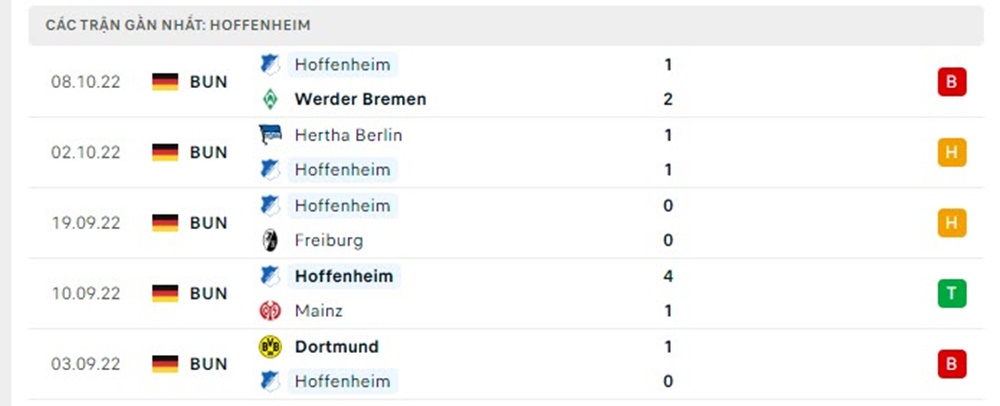This screenshot has height=406, width=1000.
Task: Click Hoffenheim in the 10.09.22 match
Action: 344,276
